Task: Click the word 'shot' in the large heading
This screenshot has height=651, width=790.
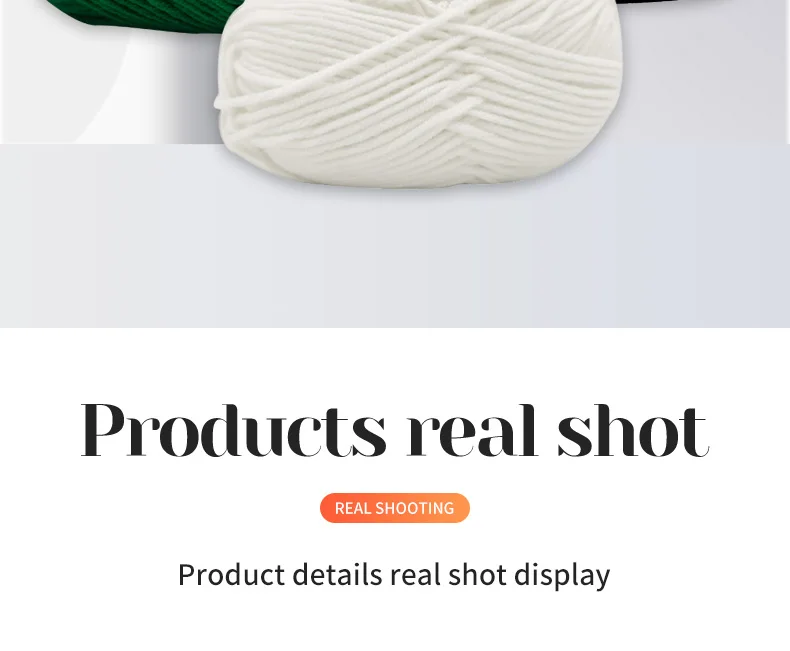Action: (x=633, y=431)
